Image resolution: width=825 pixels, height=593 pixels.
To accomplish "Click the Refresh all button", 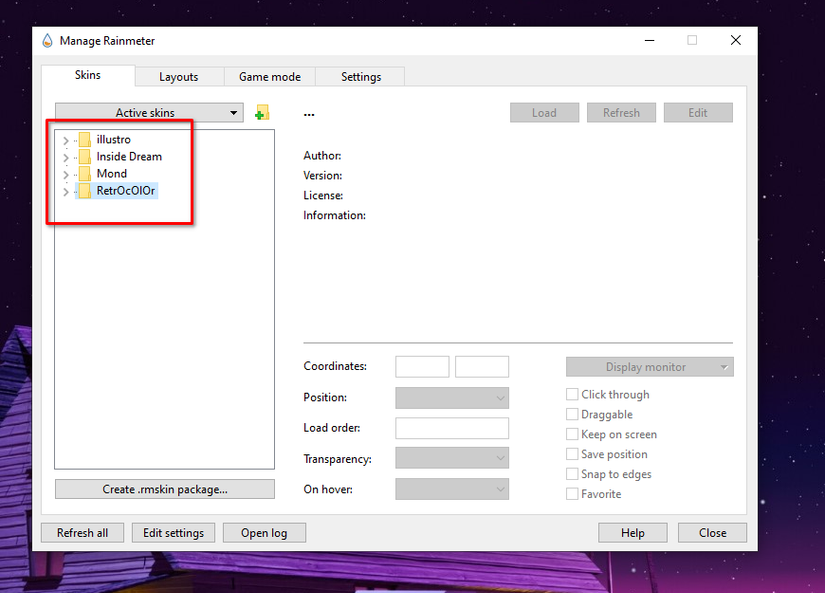I will tap(82, 533).
